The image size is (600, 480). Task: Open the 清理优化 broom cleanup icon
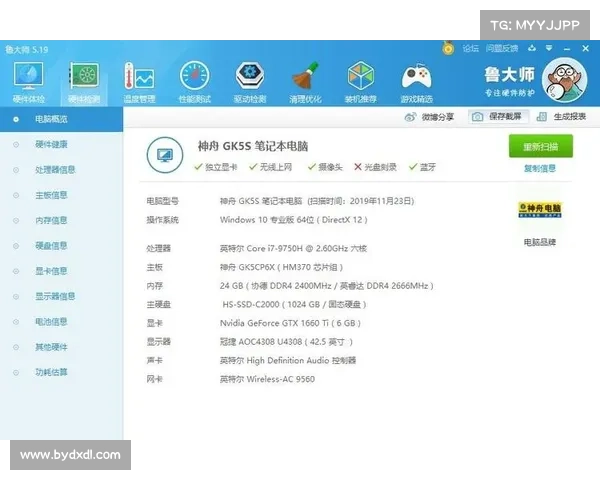click(305, 78)
